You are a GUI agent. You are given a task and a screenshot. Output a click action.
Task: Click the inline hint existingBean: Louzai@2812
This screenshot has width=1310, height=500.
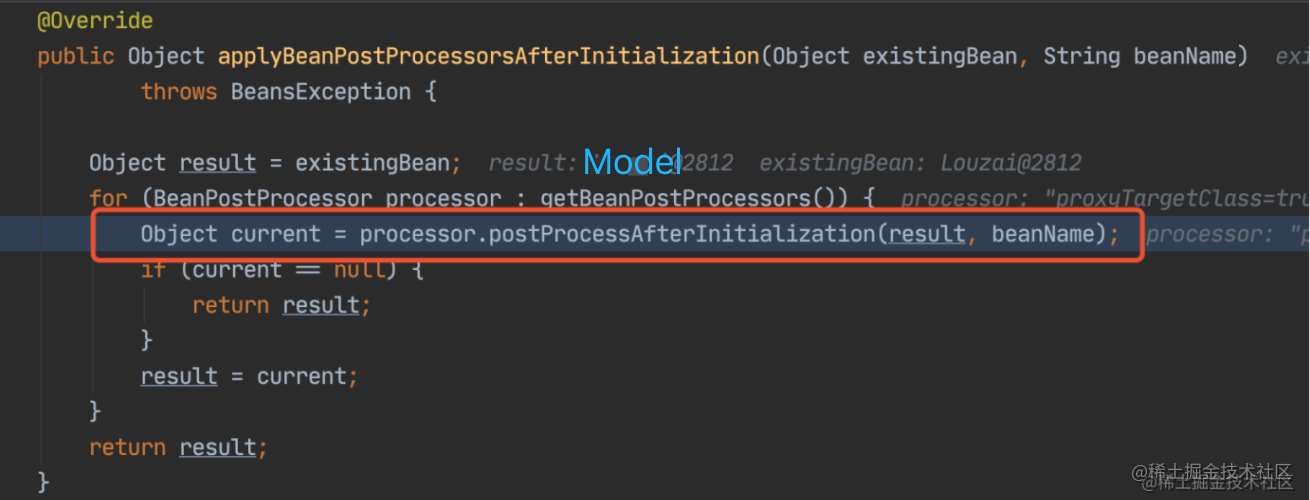pyautogui.click(x=920, y=163)
